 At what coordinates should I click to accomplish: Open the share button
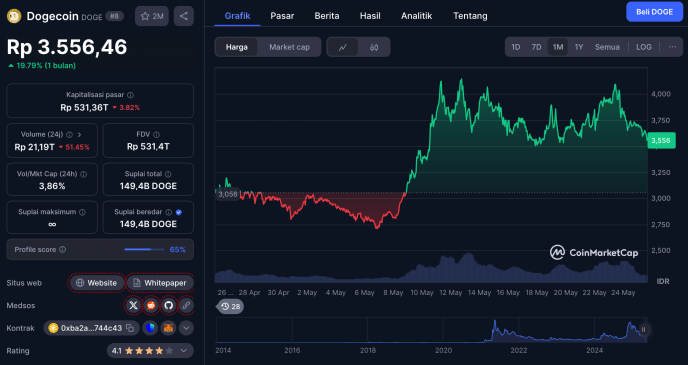tap(184, 16)
